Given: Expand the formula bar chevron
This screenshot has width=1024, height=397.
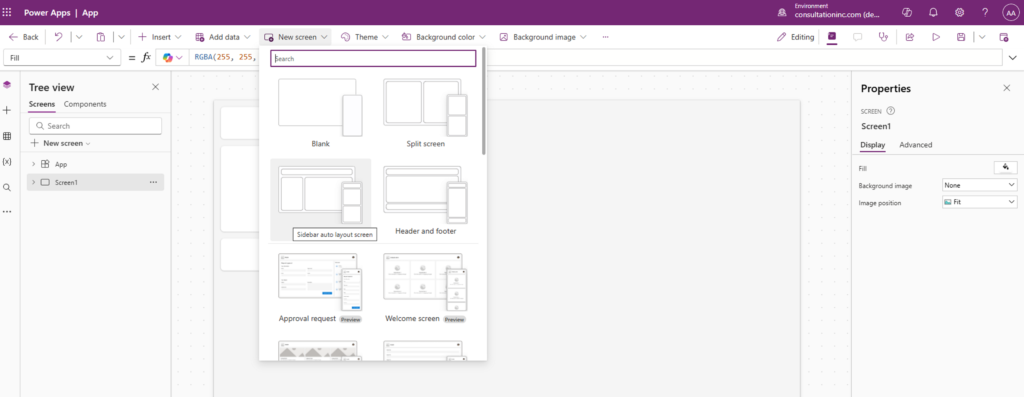Looking at the screenshot, I should pos(1013,57).
